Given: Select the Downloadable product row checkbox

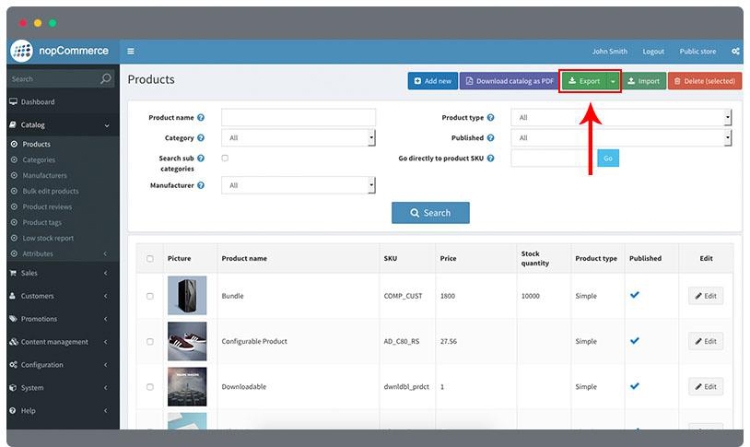Looking at the screenshot, I should 150,387.
